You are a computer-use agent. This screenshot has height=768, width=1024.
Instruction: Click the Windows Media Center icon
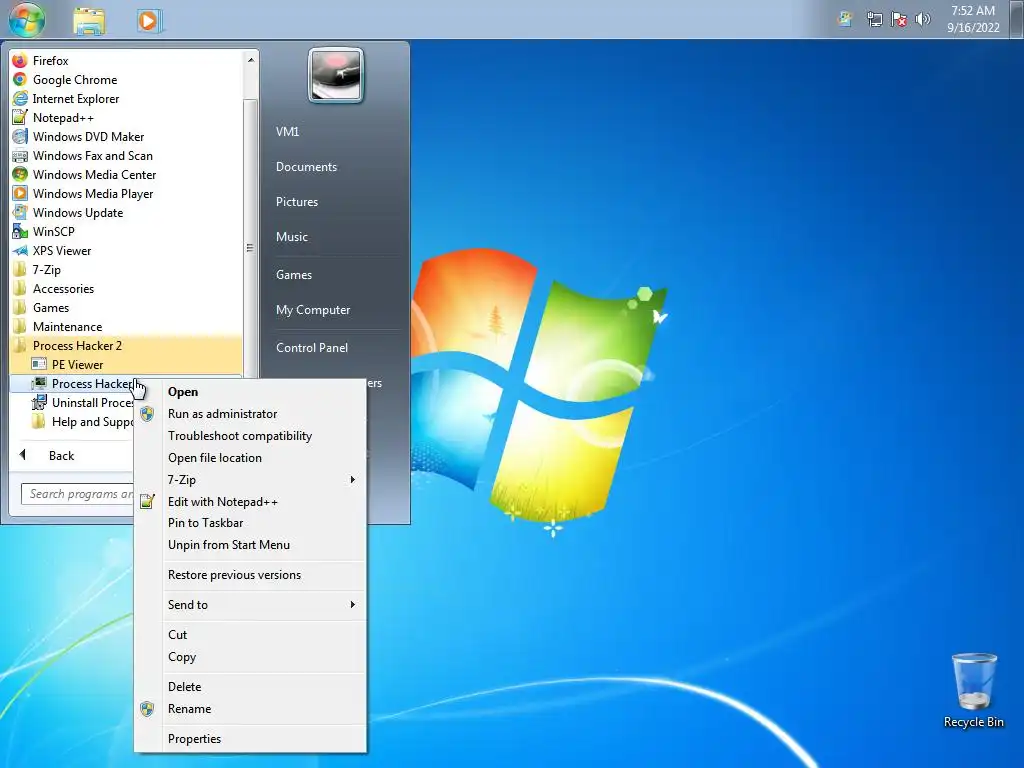click(20, 174)
